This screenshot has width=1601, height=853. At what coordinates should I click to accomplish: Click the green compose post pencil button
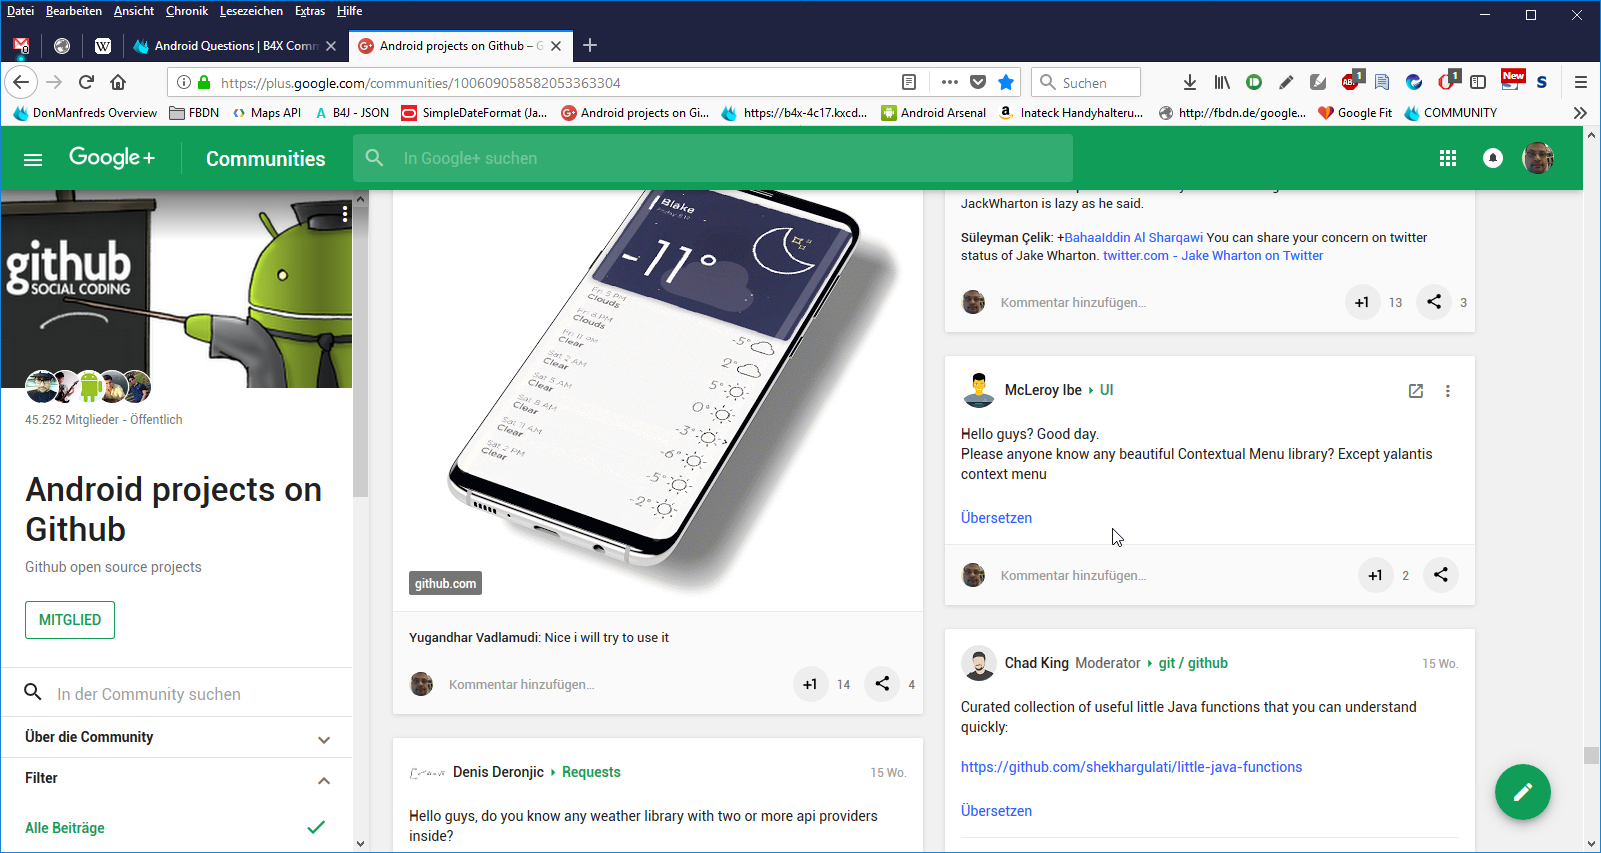pos(1522,792)
